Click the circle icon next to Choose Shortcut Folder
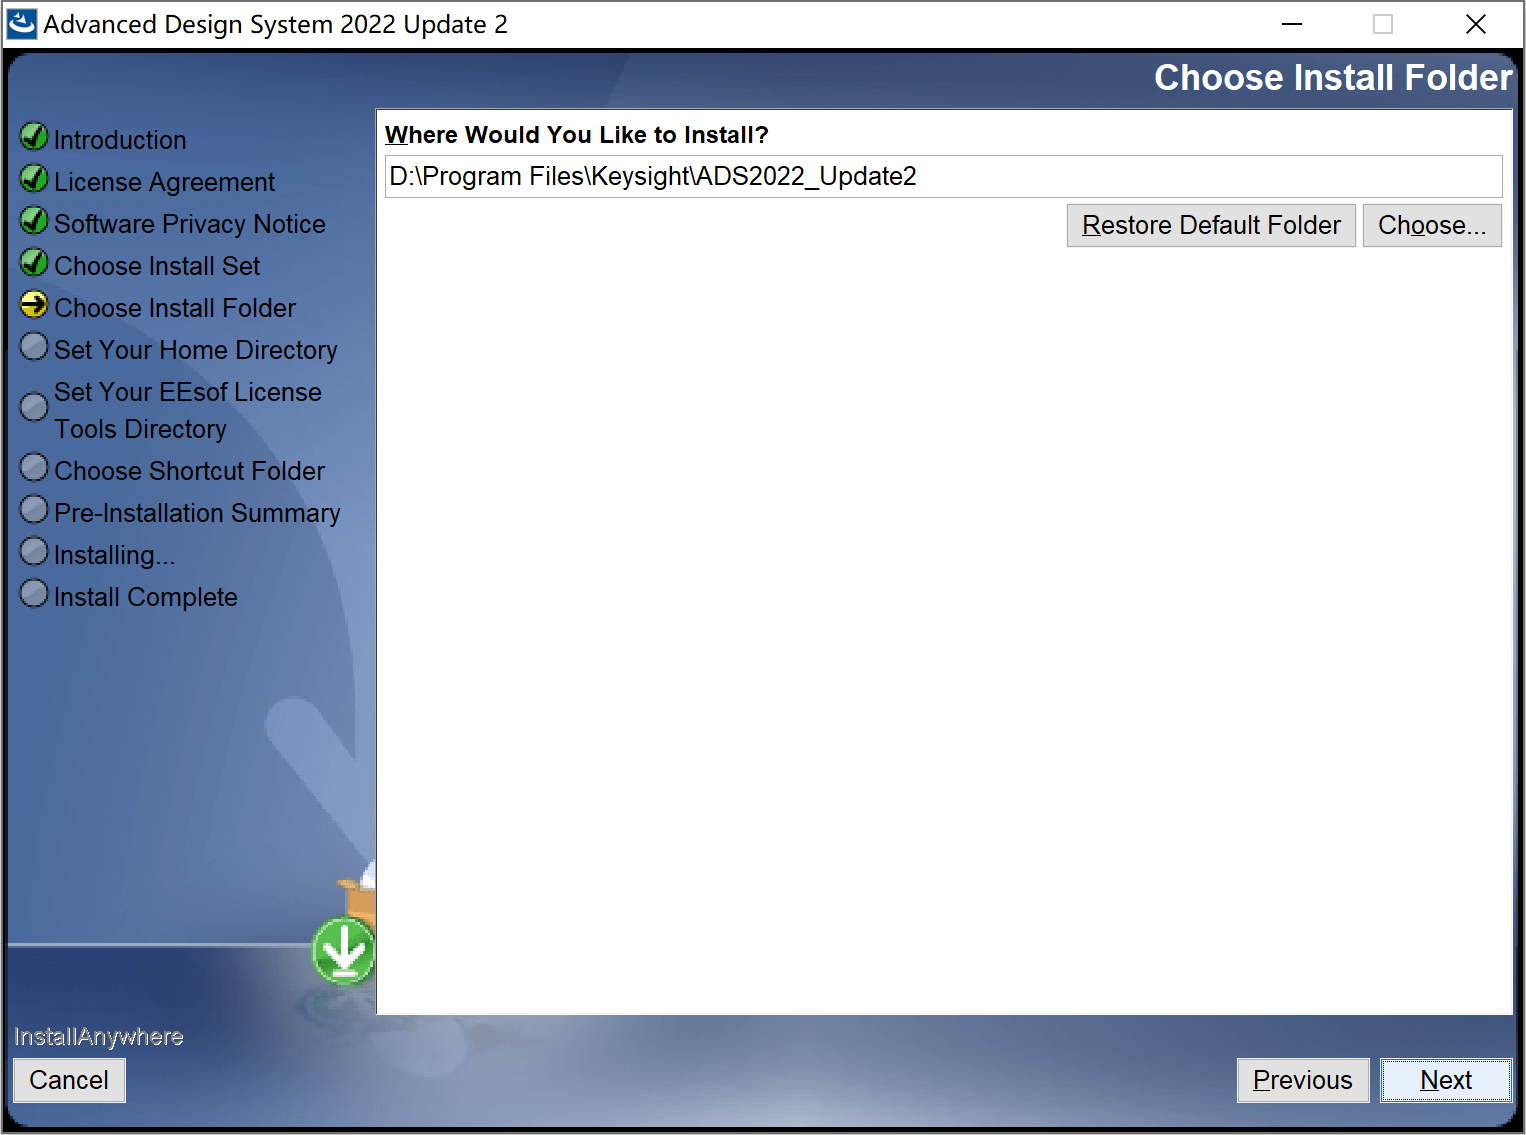Screen dimensions: 1526x1135 (x=34, y=467)
